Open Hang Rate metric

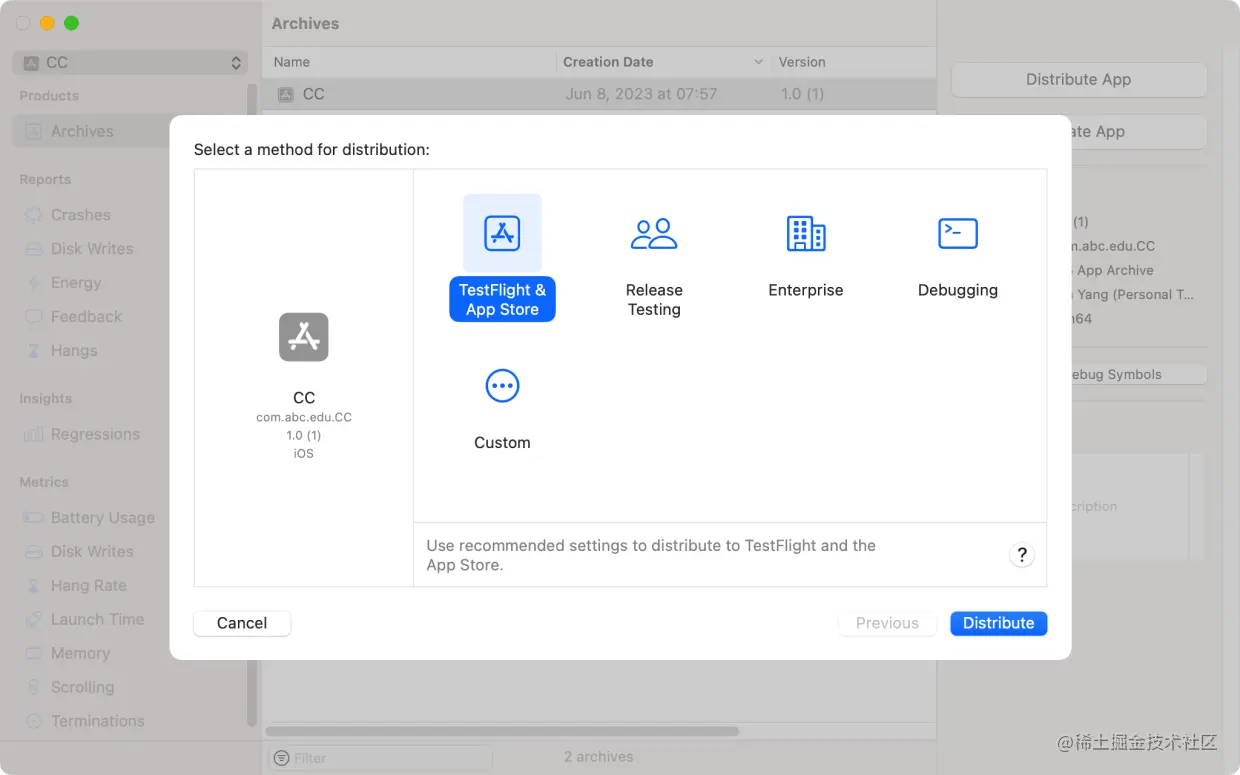tap(89, 586)
